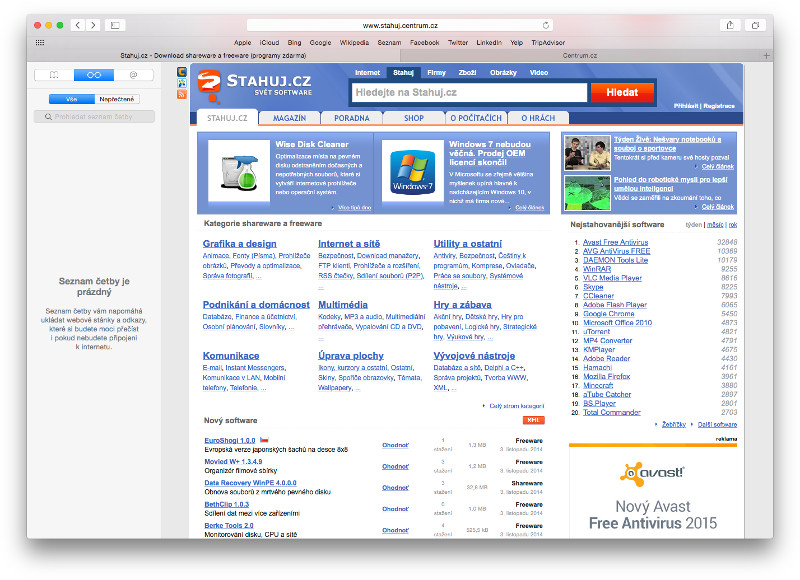Select Firmy search category
Viewport: 800px width, 580px height.
436,72
